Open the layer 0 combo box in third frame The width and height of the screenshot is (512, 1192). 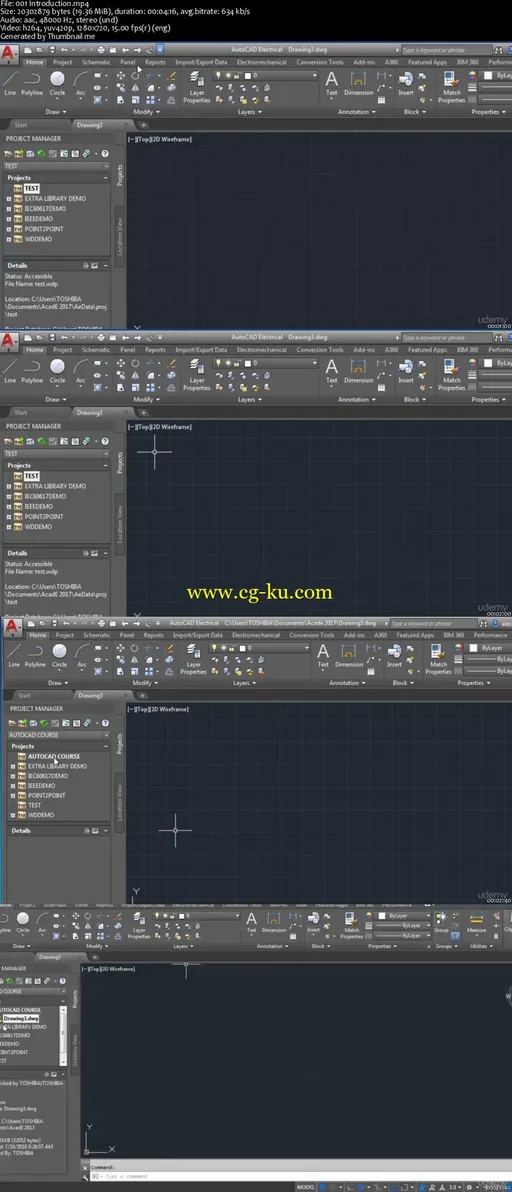click(x=261, y=648)
